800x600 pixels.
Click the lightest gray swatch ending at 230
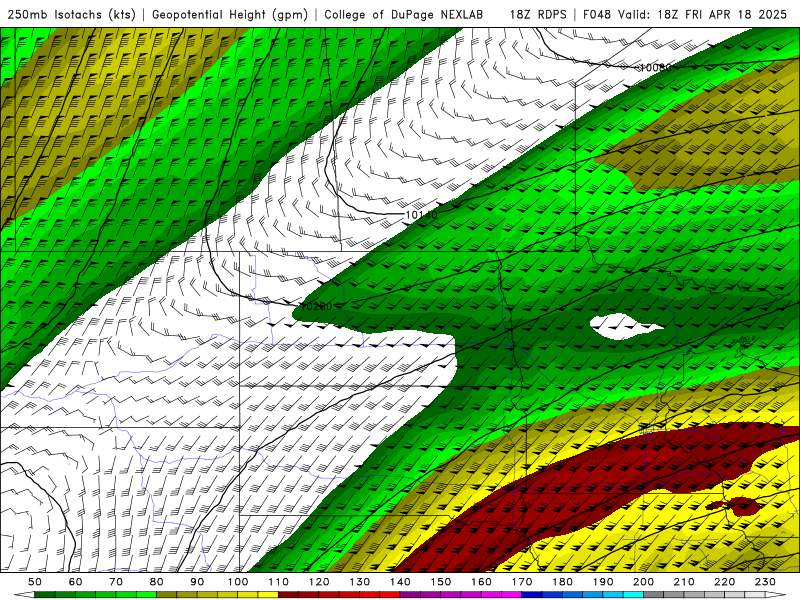(755, 595)
